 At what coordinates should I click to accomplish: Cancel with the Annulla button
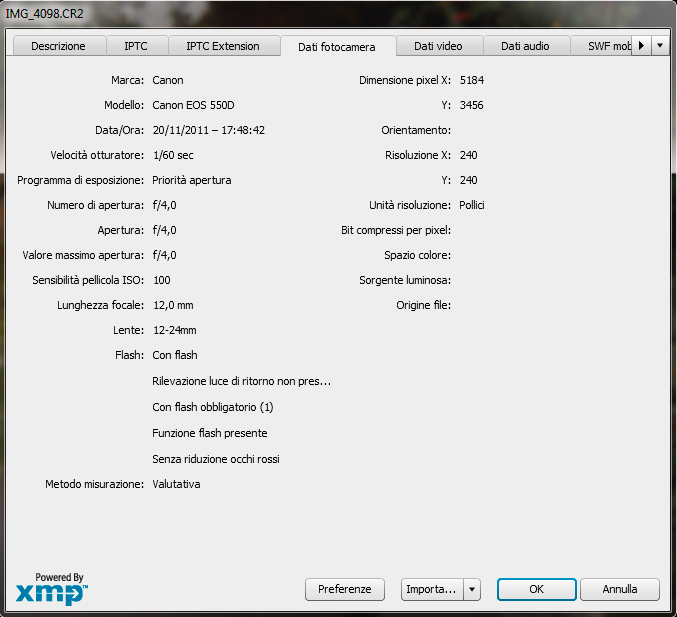click(x=620, y=589)
